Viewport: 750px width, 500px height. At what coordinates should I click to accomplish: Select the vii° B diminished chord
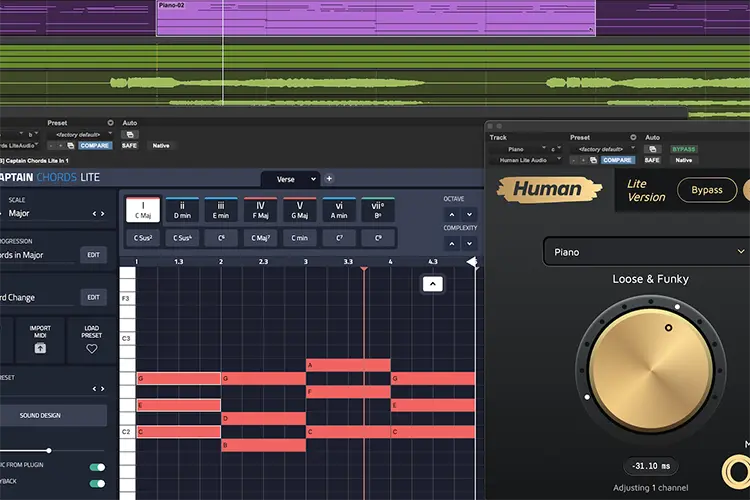(x=378, y=210)
